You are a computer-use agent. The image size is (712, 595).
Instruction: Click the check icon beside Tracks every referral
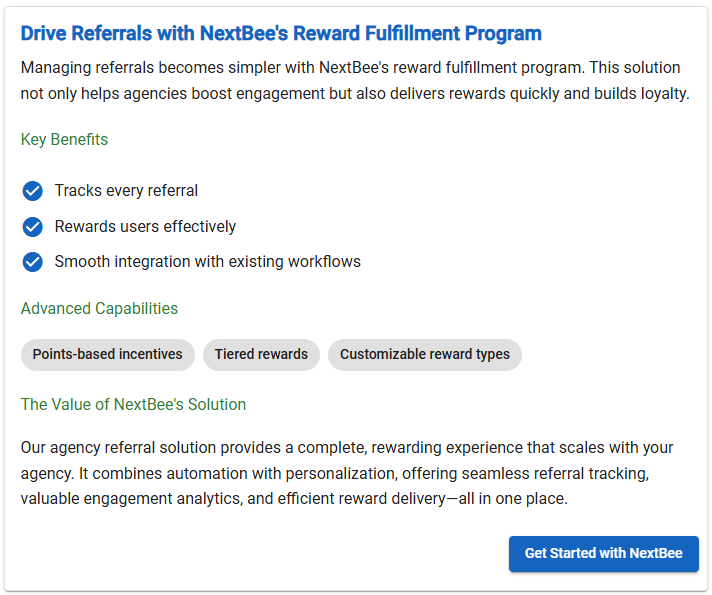[x=33, y=191]
